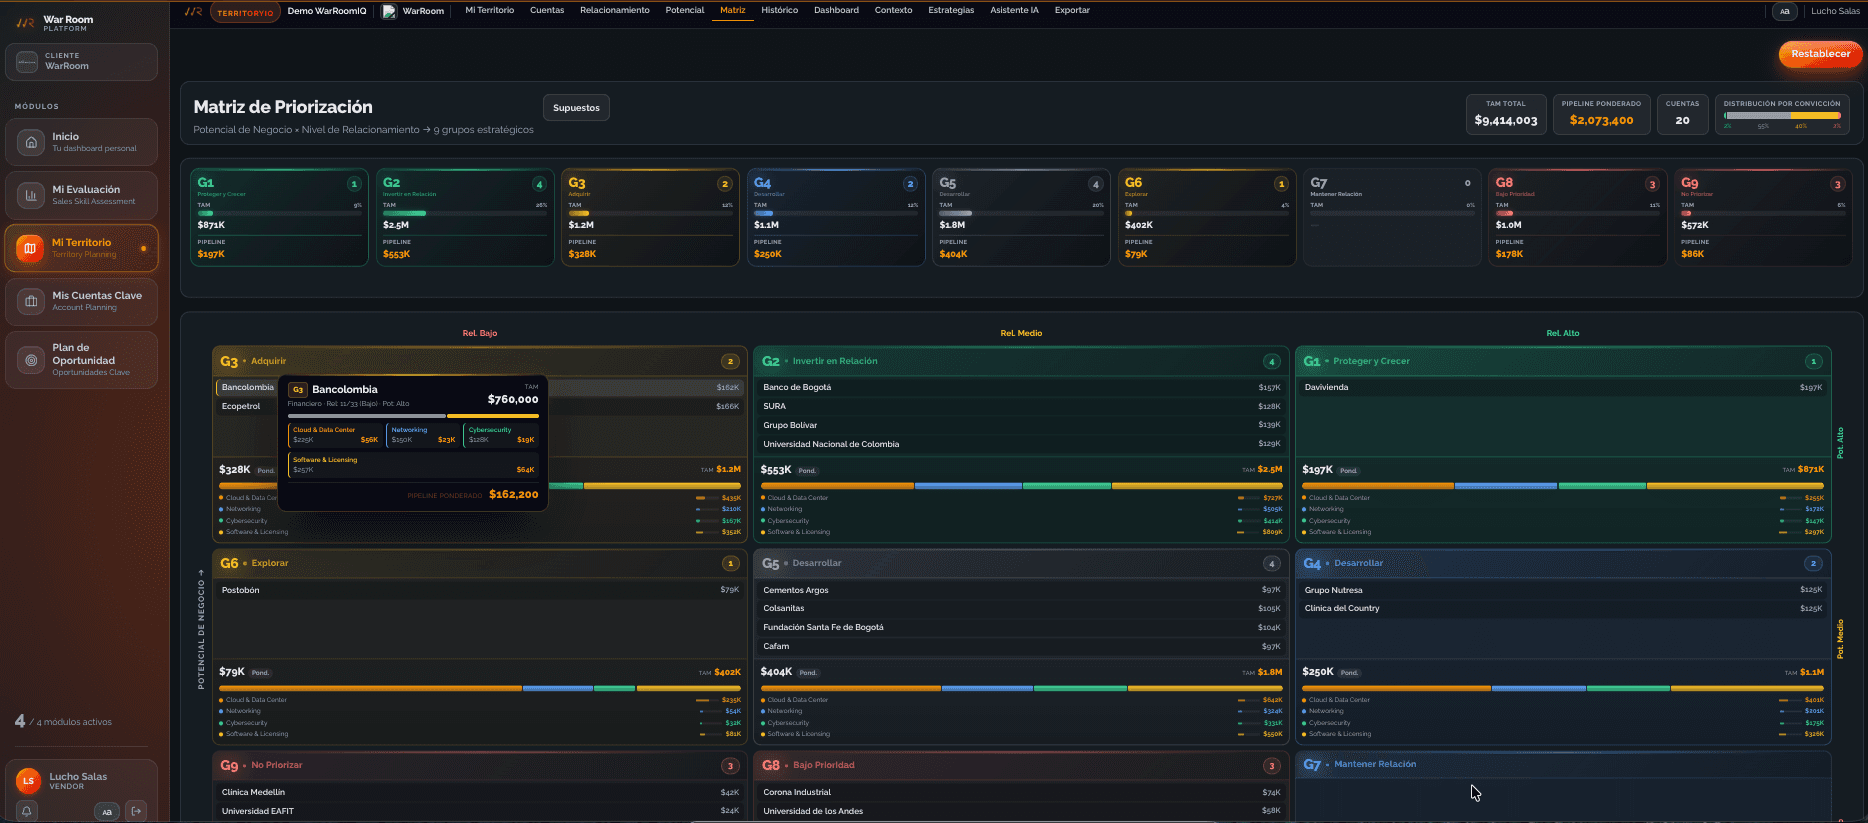1868x823 pixels.
Task: Click the Mi Territorio map icon
Action: pyautogui.click(x=30, y=248)
